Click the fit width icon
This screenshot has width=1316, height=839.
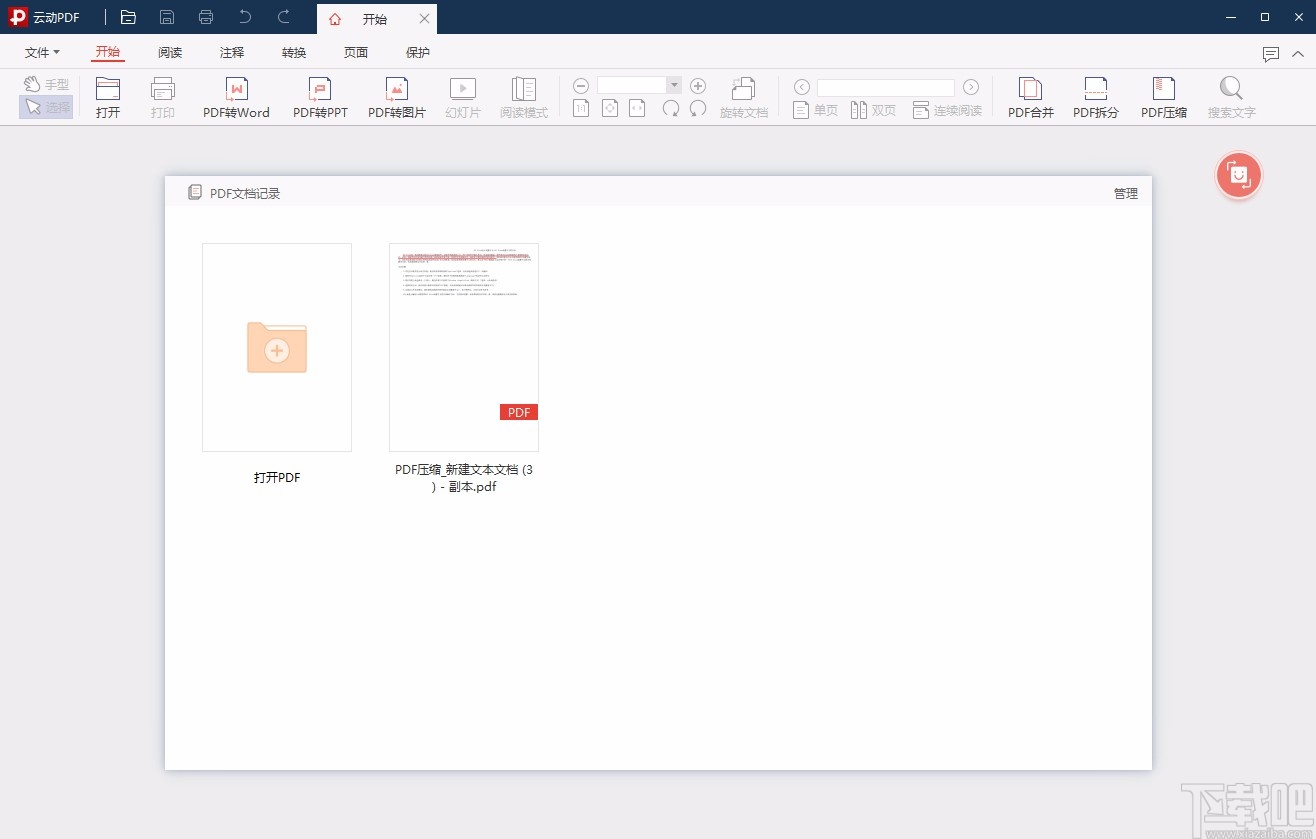click(x=637, y=108)
